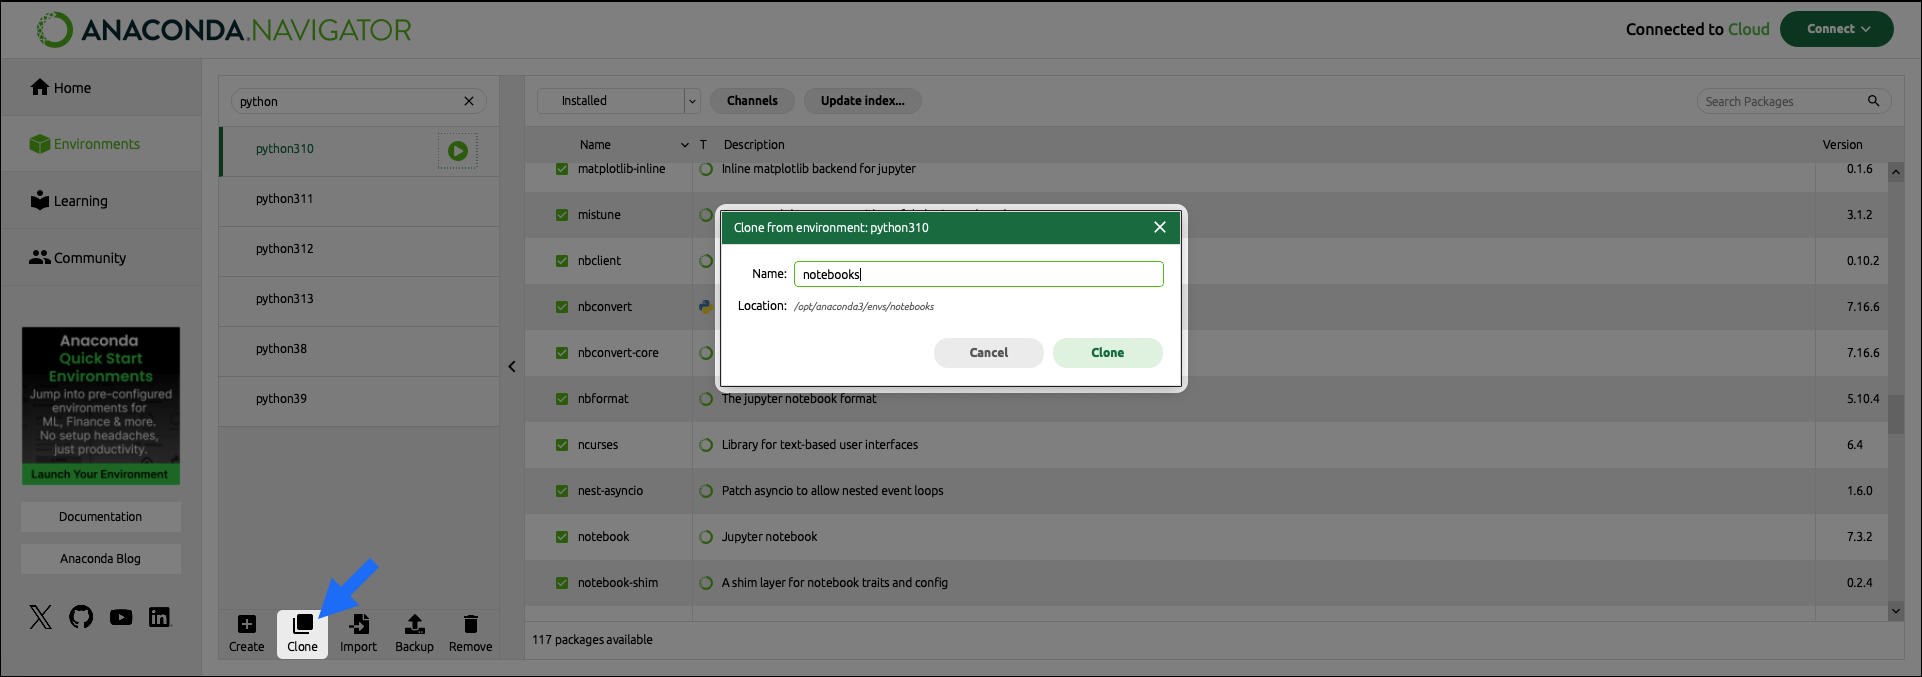Confirm with the Clone button in dialog
Image resolution: width=1922 pixels, height=677 pixels.
tap(1108, 353)
